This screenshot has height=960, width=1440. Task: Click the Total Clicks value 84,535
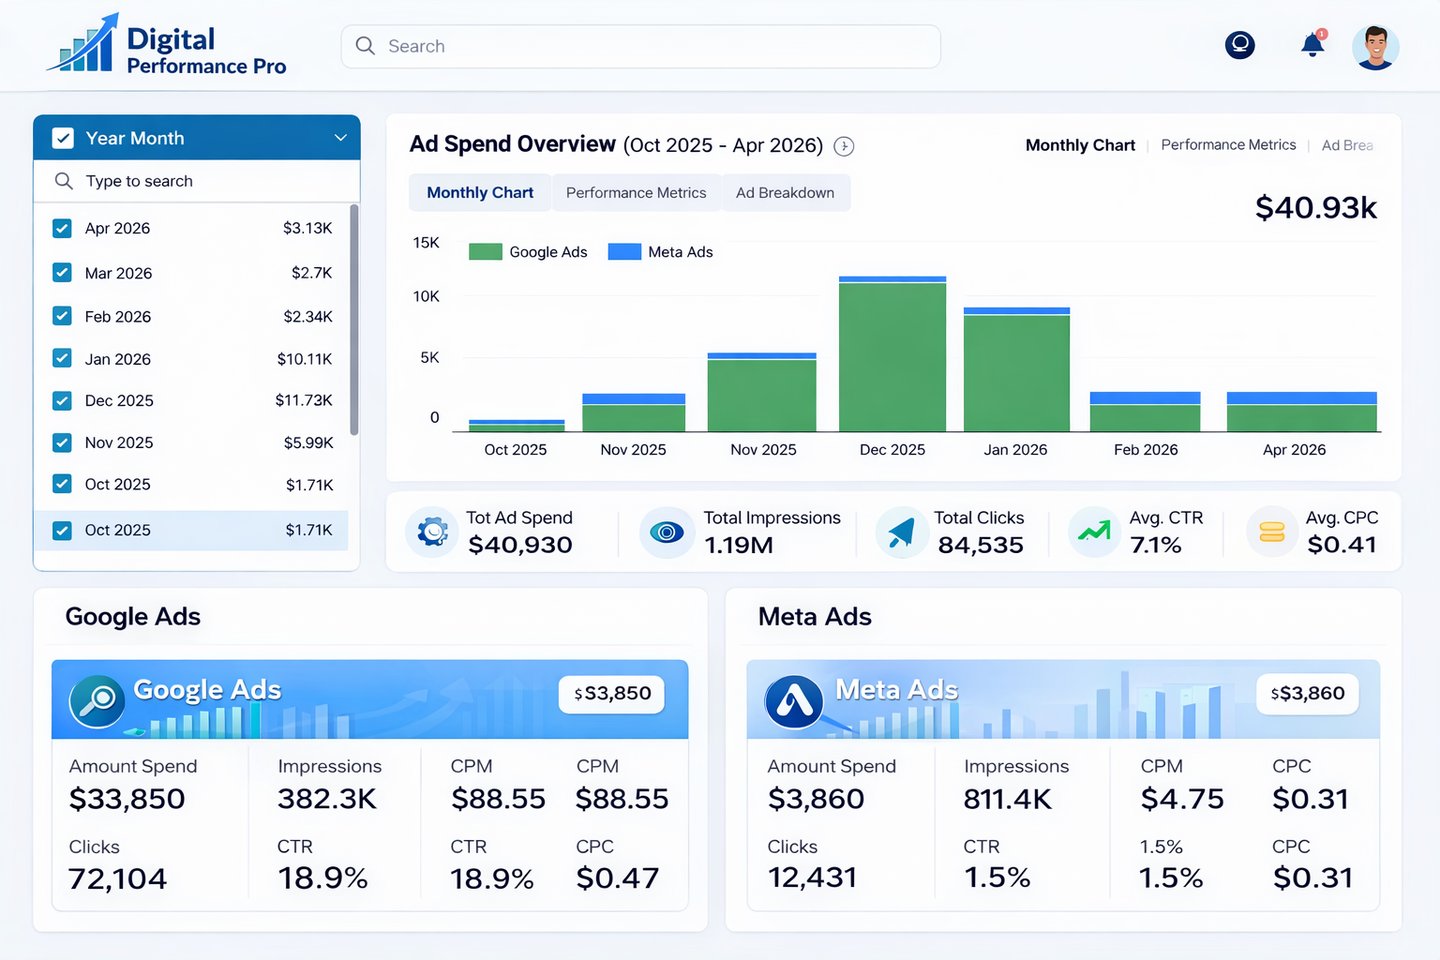pos(980,545)
